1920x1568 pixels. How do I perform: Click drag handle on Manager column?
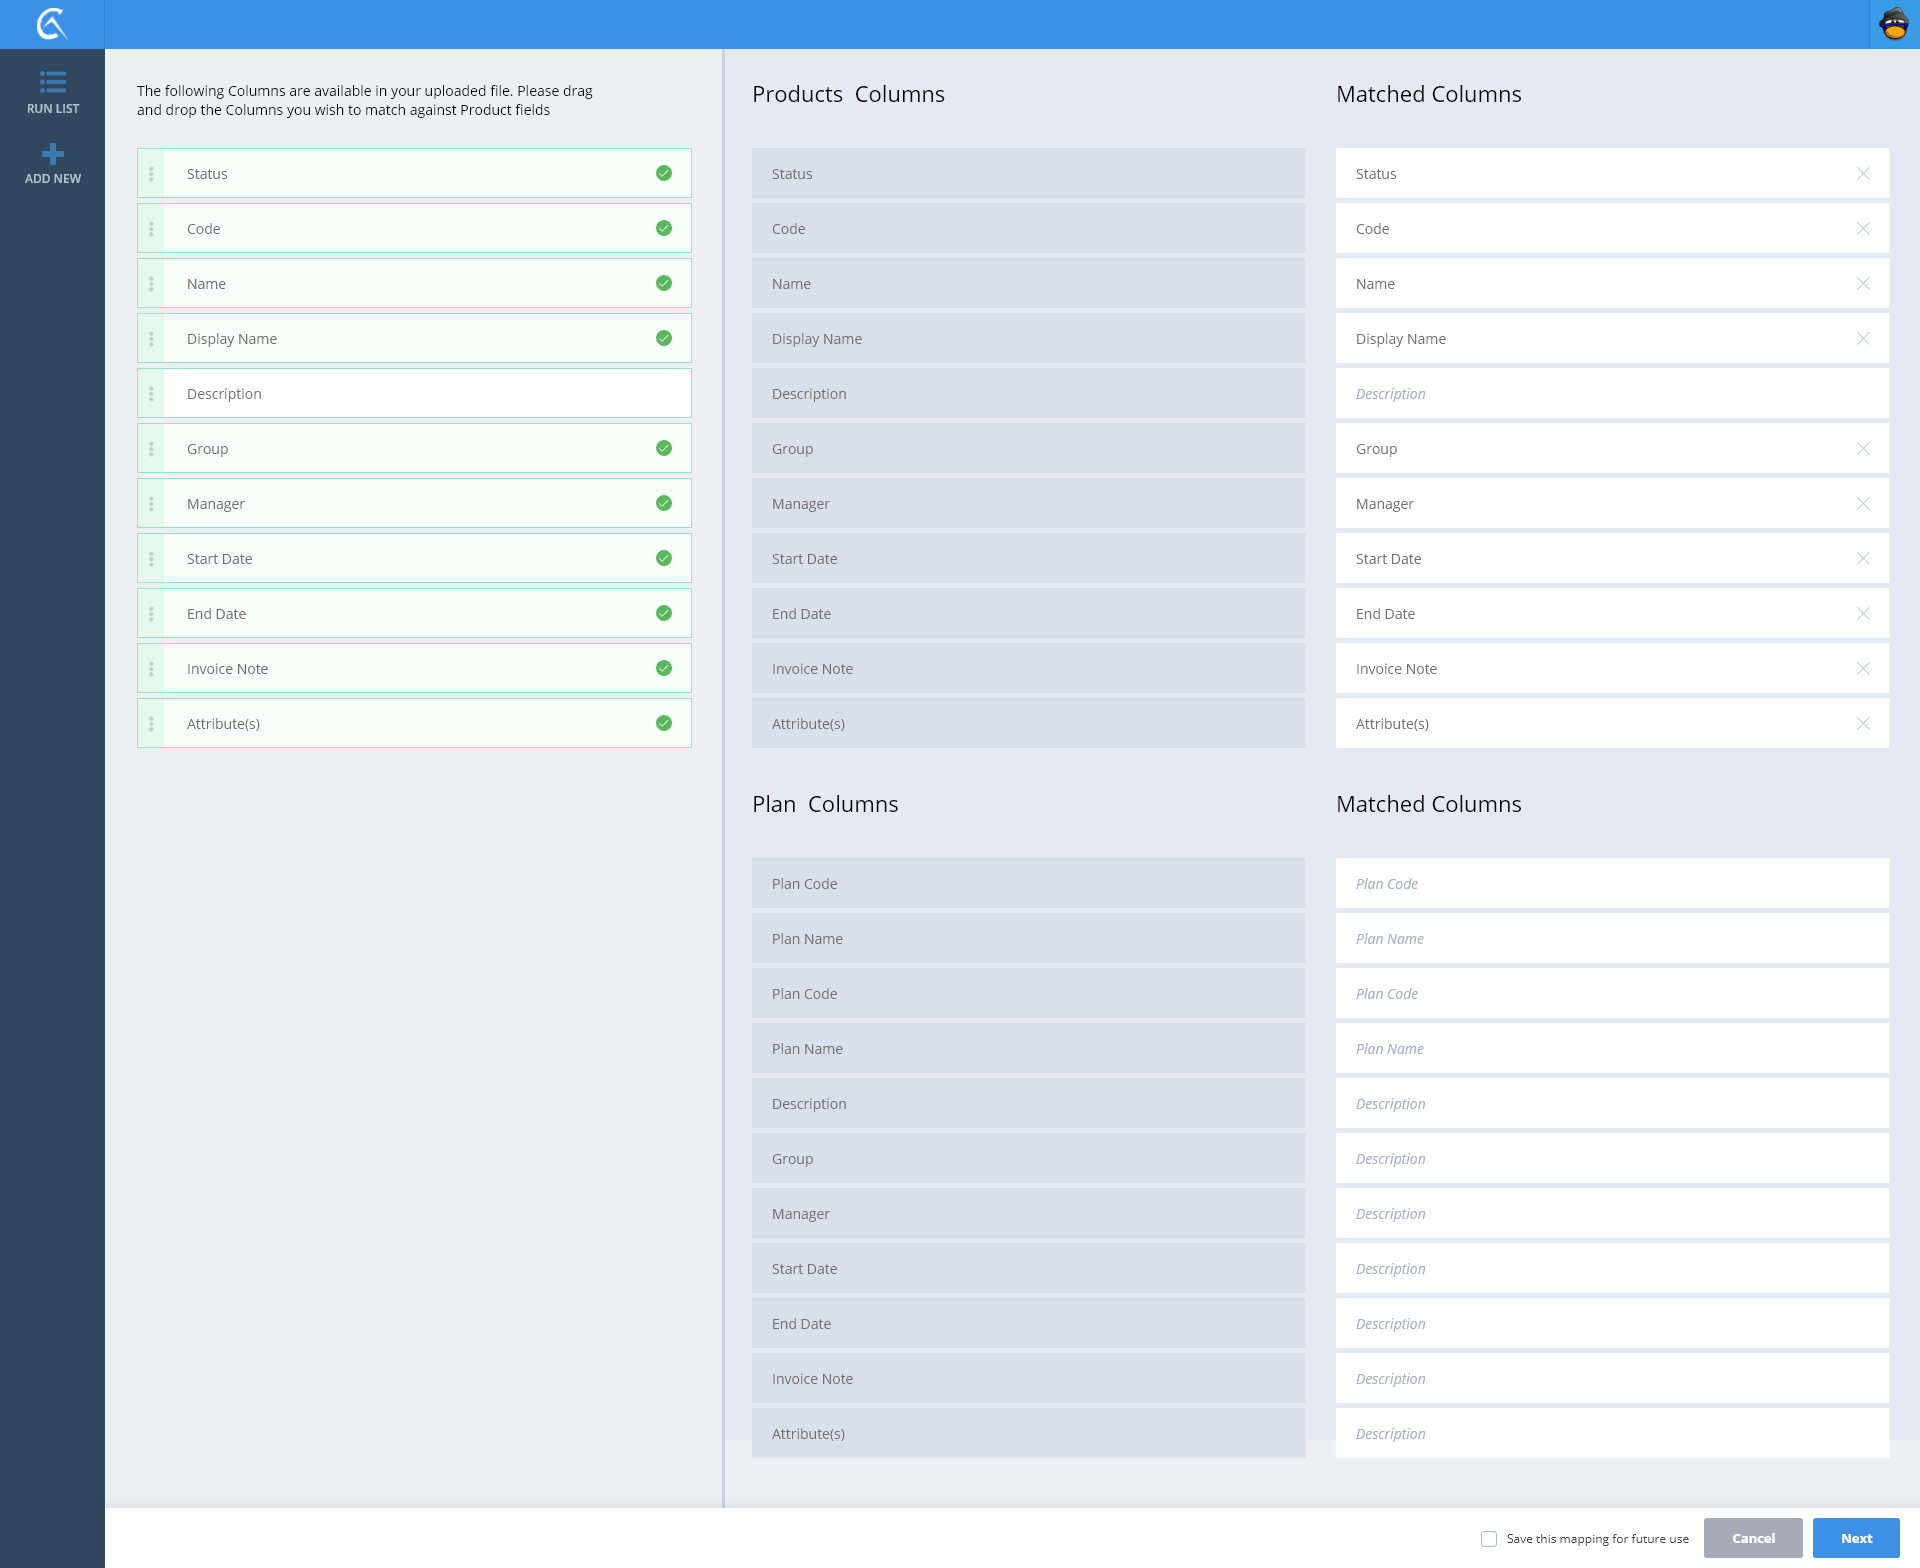[151, 504]
